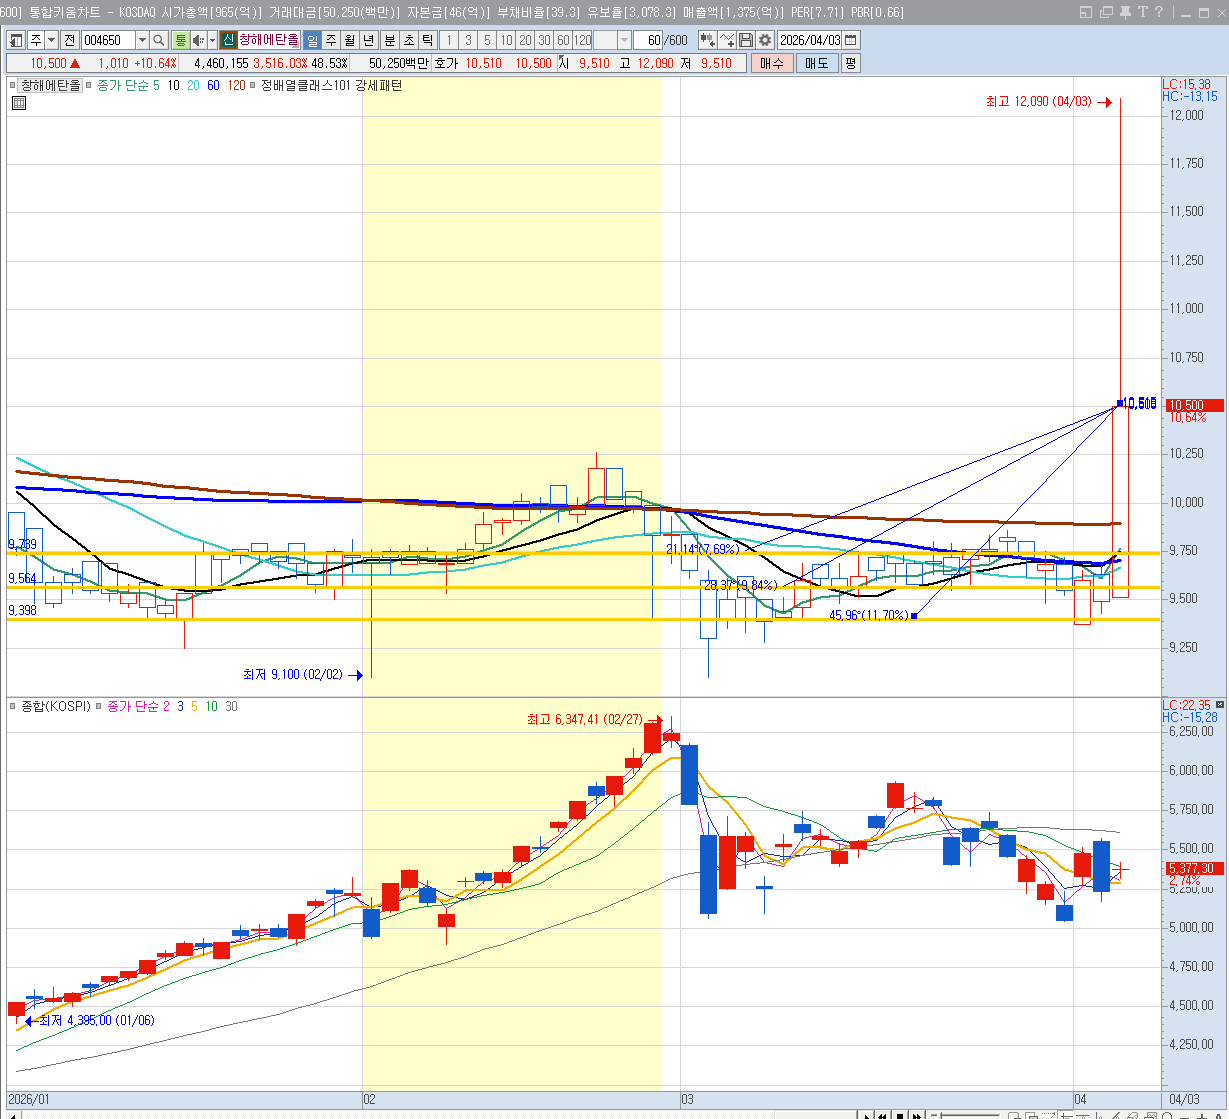This screenshot has width=1229, height=1119.
Task: Select second 초 chart period
Action: point(409,40)
